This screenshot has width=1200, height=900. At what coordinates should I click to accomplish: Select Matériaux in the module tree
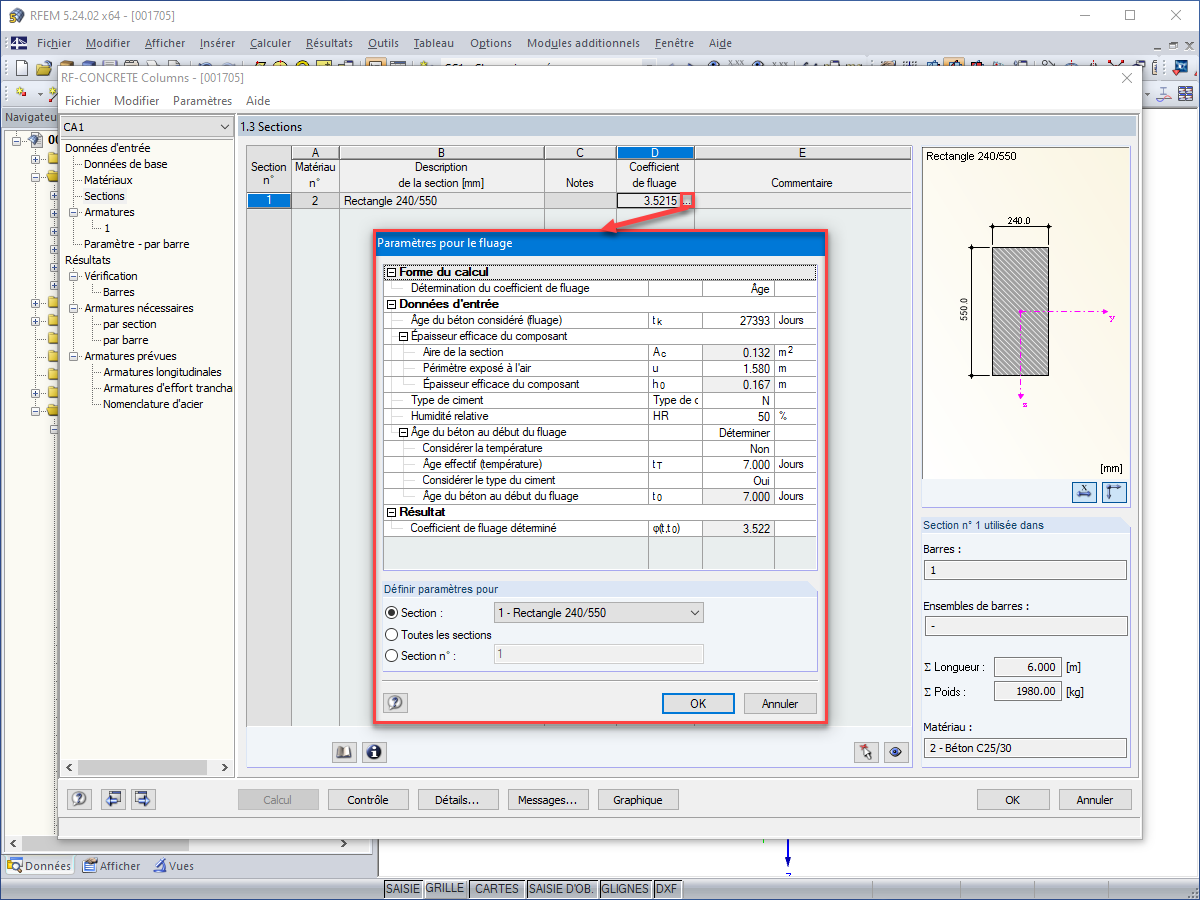click(x=108, y=180)
